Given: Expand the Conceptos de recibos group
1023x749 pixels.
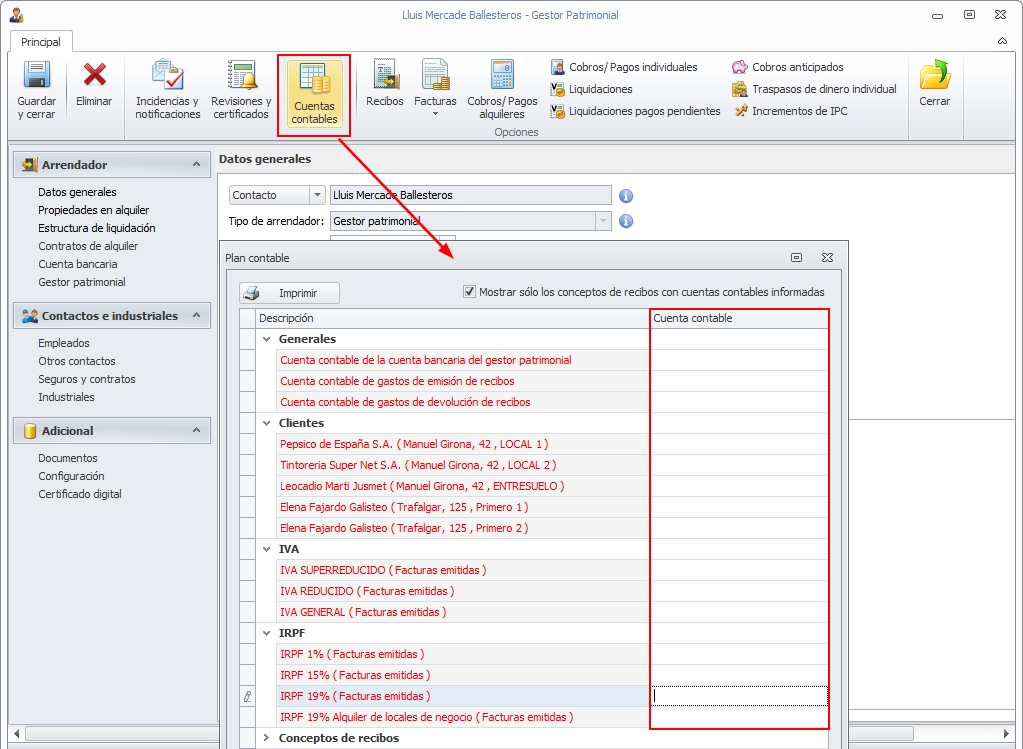Looking at the screenshot, I should [266, 738].
